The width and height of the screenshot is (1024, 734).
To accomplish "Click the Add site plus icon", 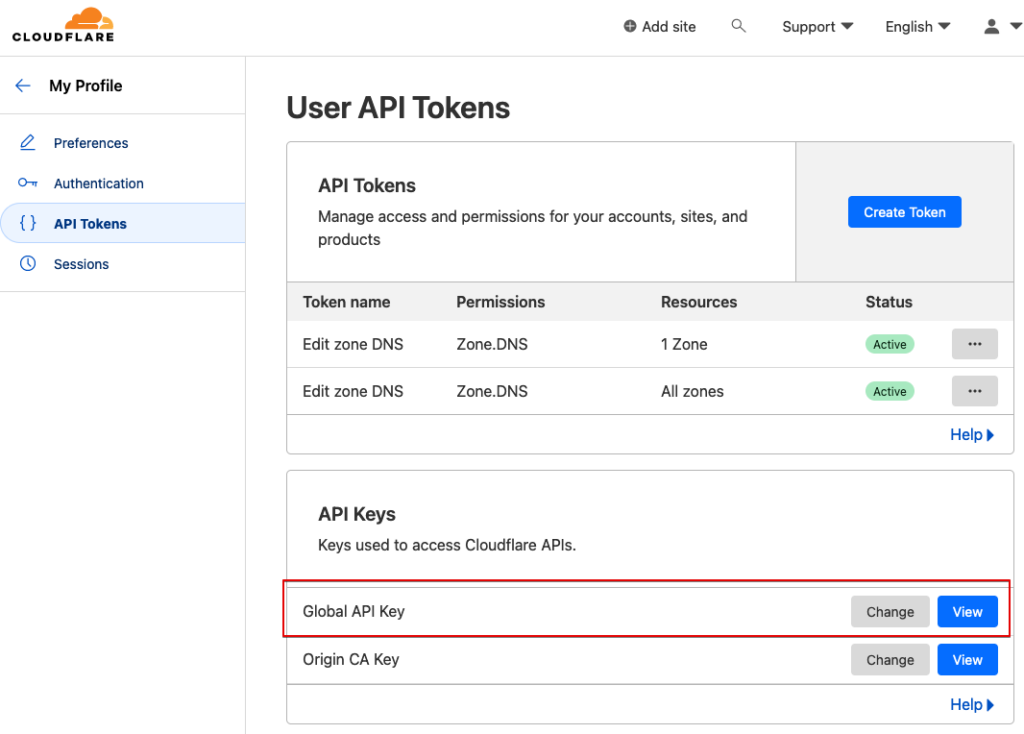I will tap(630, 26).
